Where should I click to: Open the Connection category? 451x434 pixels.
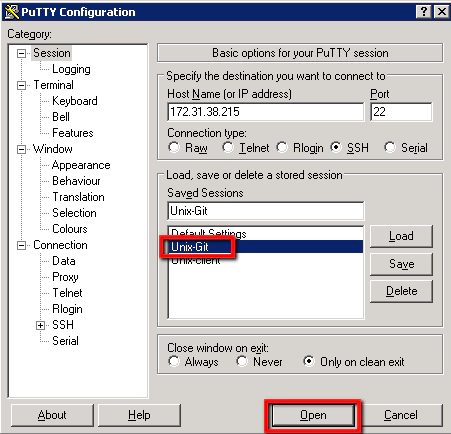(x=60, y=245)
